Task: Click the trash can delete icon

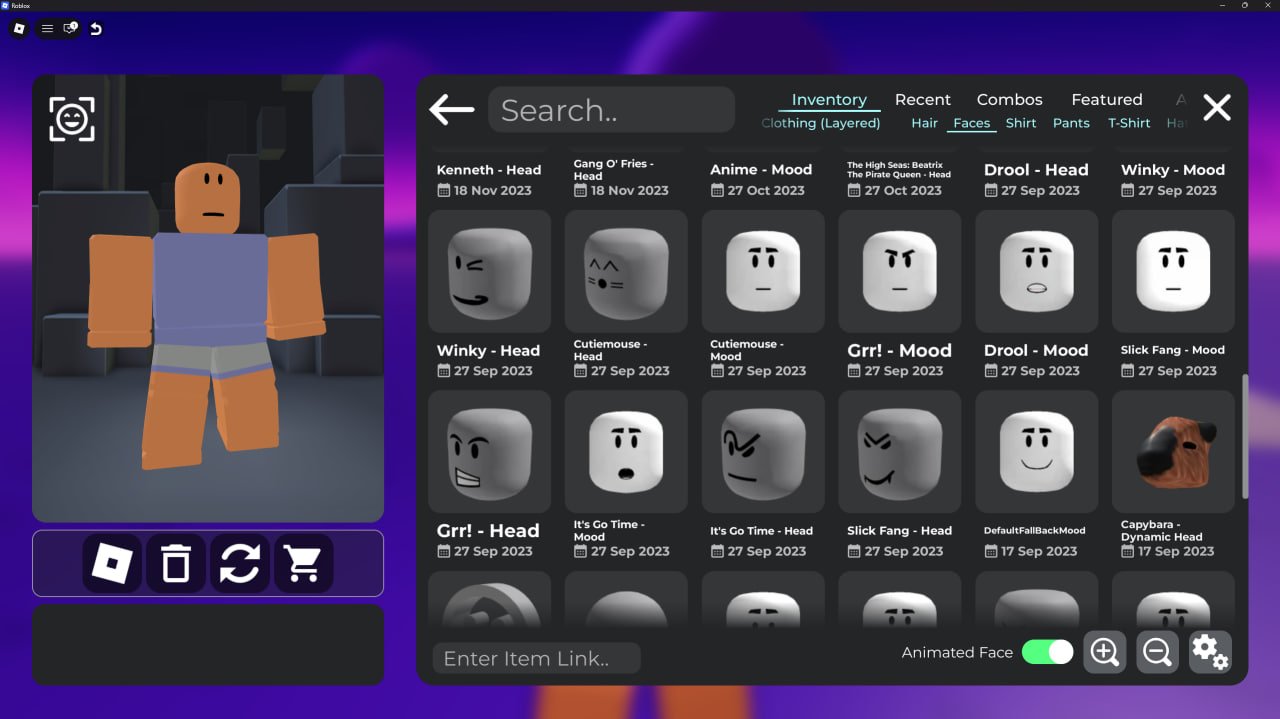Action: pos(176,564)
